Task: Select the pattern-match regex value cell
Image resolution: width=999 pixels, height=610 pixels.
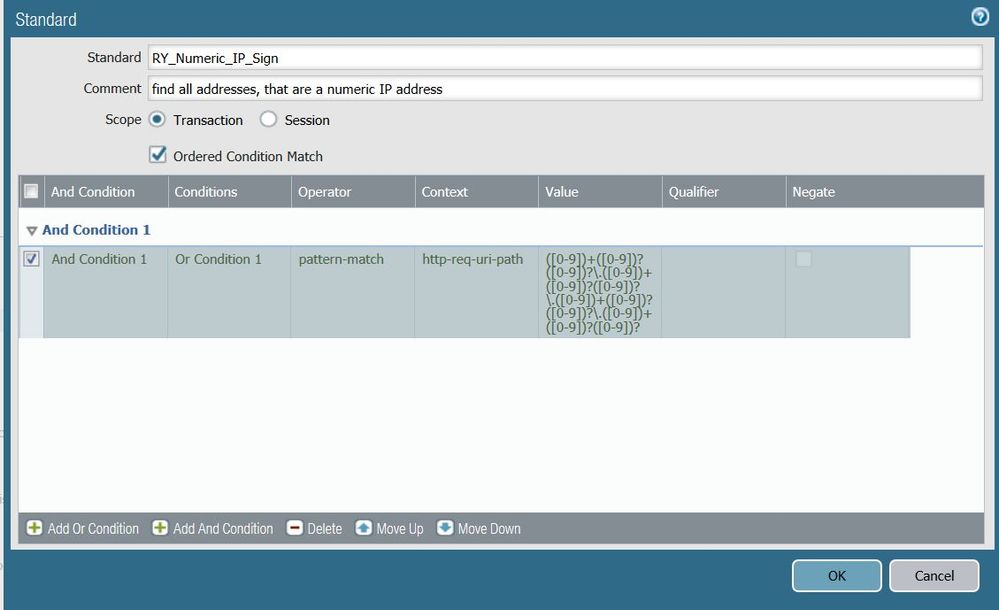Action: tap(599, 293)
